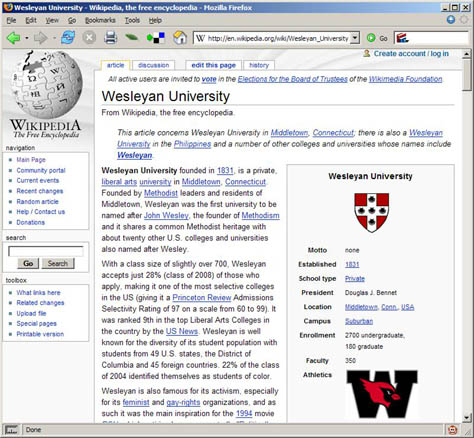The height and width of the screenshot is (438, 474).
Task: Click the blue update notification icon
Action: pyautogui.click(x=451, y=20)
